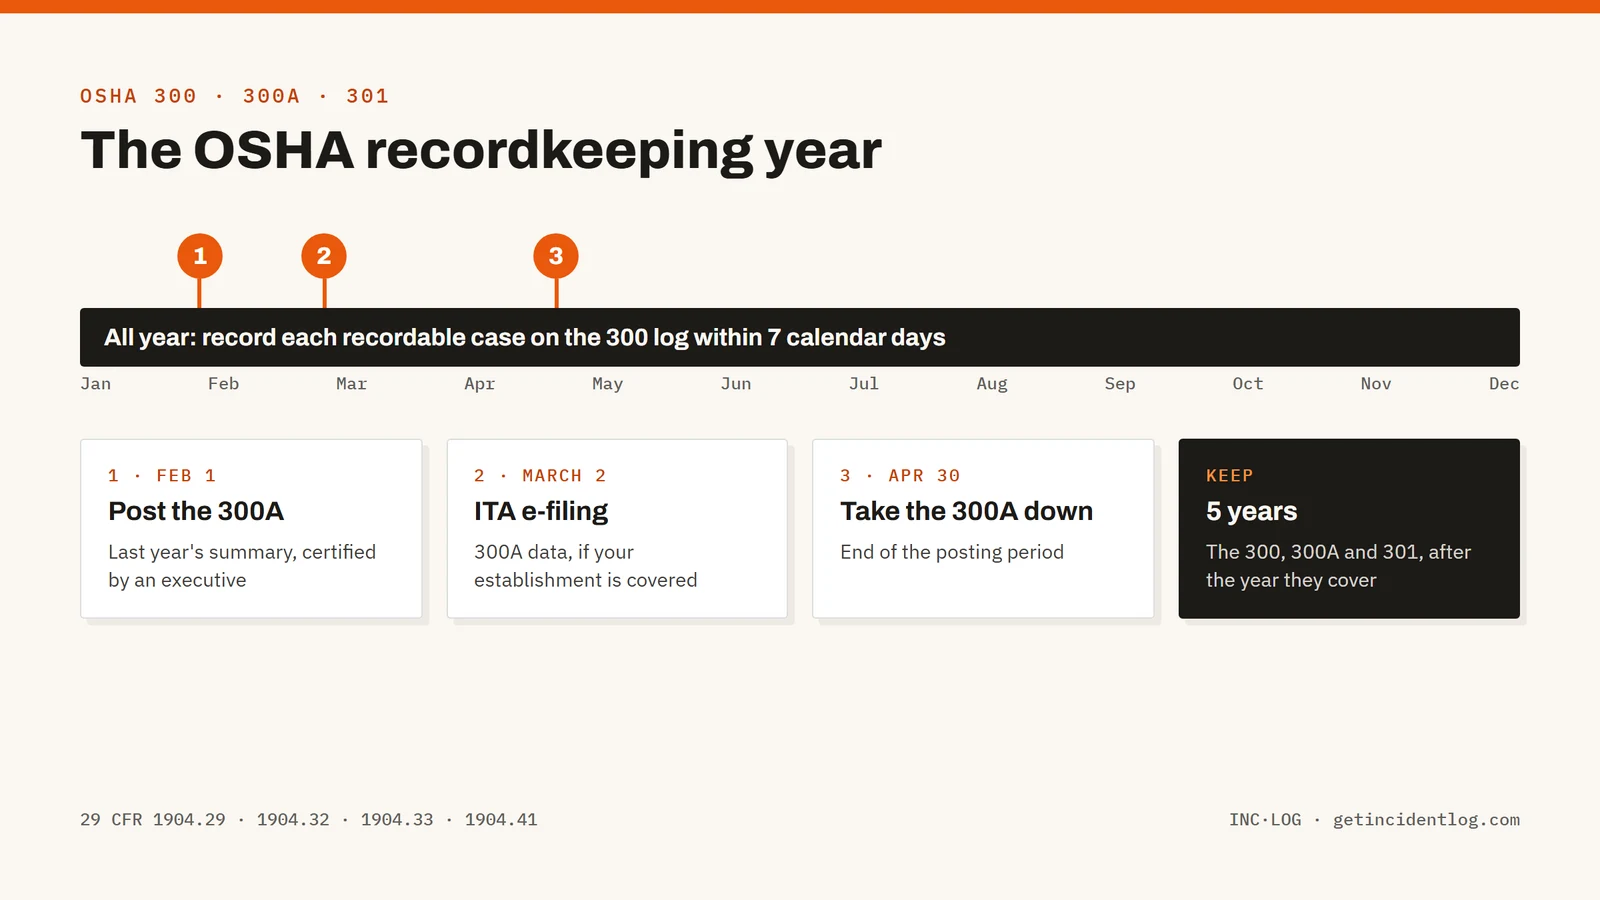This screenshot has width=1600, height=900.
Task: Click the title 'The OSHA recordkeeping year'
Action: pyautogui.click(x=481, y=151)
